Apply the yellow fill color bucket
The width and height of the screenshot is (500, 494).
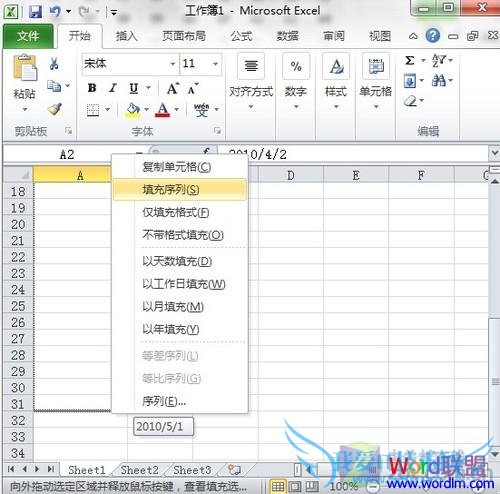pyautogui.click(x=133, y=110)
